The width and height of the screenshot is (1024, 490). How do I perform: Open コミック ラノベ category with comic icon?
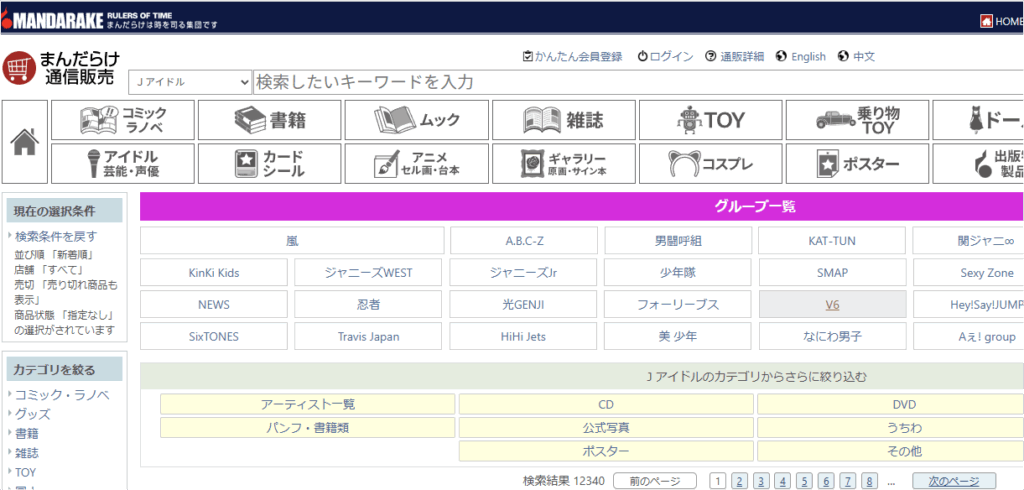point(123,120)
